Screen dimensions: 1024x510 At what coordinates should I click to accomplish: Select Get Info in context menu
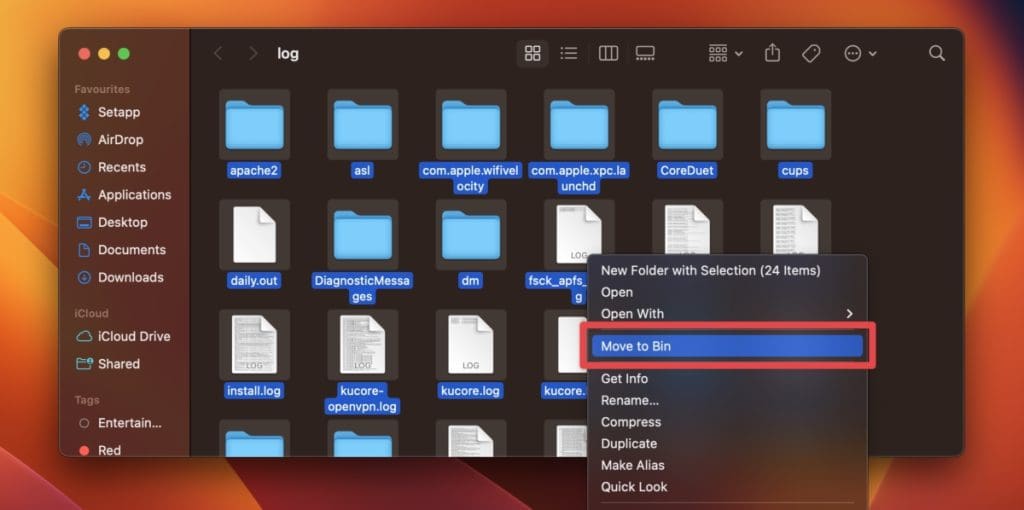(x=624, y=379)
